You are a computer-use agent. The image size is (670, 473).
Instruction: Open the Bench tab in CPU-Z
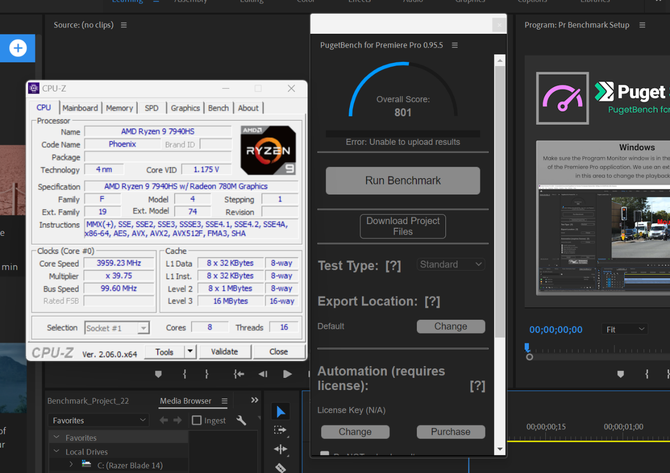[218, 108]
